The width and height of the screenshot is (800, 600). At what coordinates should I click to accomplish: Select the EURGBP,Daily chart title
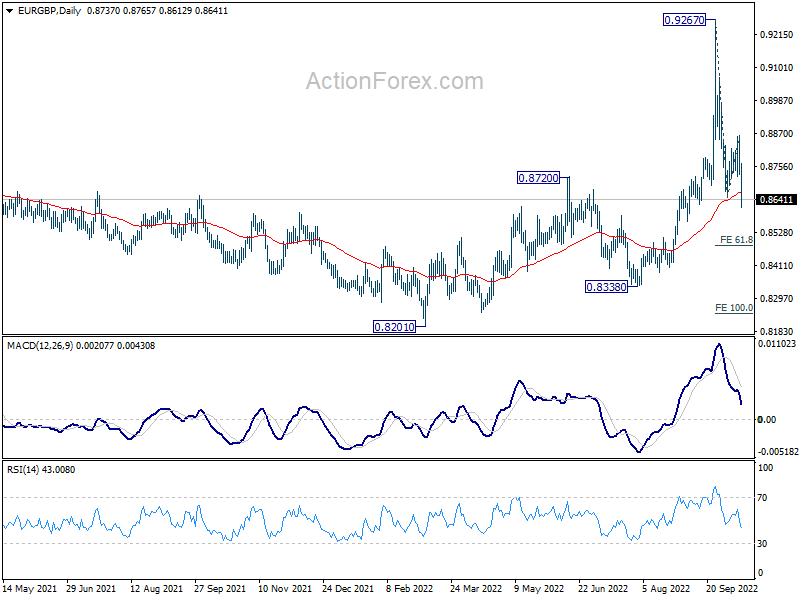coord(49,11)
